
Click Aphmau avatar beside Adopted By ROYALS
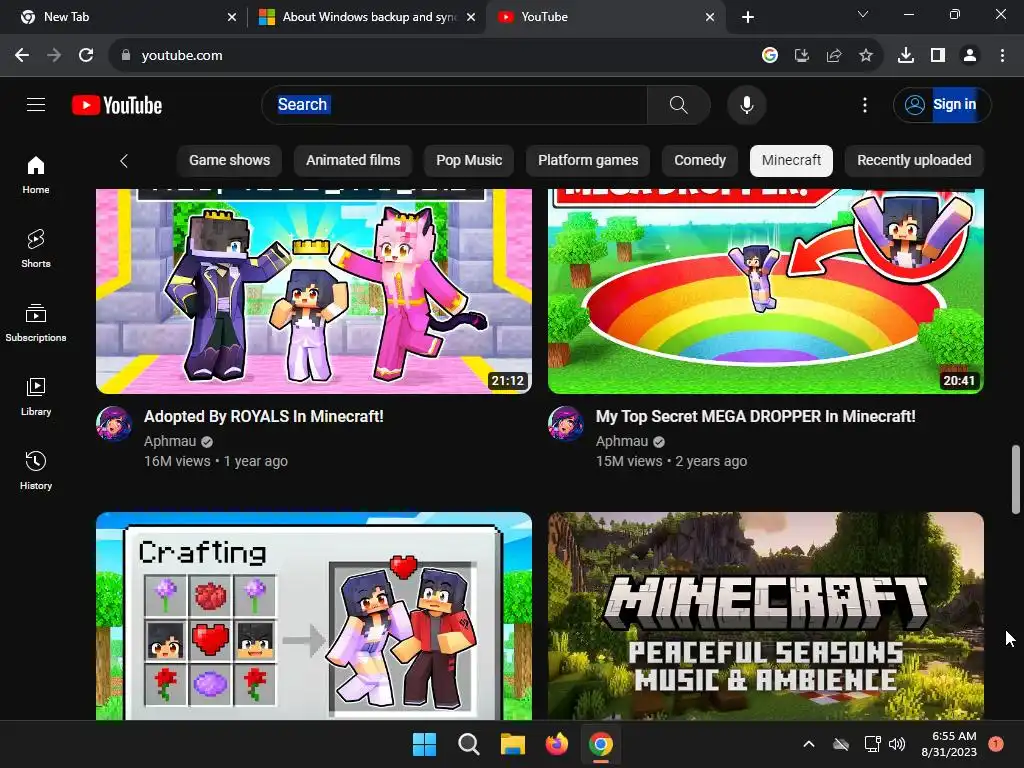coord(114,424)
